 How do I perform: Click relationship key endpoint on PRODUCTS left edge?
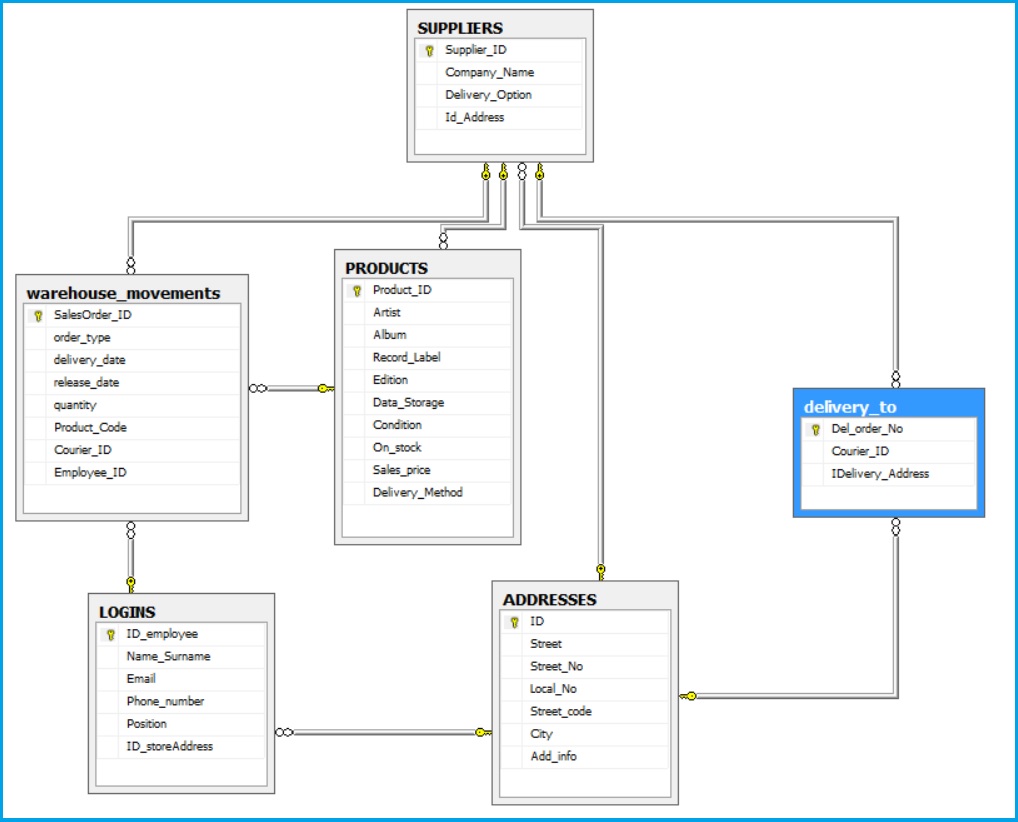(x=325, y=388)
